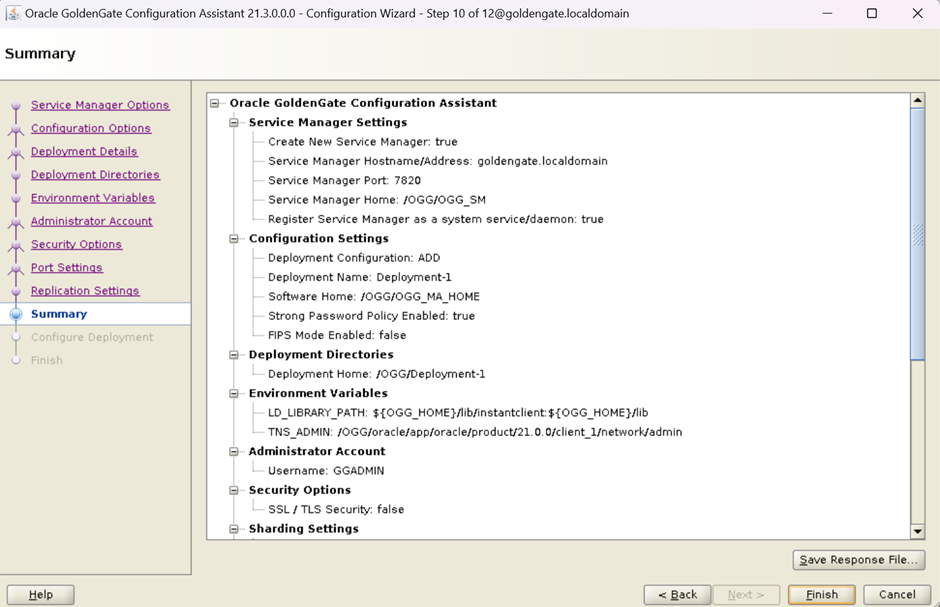940x607 pixels.
Task: Click the Summary step bullet icon
Action: [15, 314]
